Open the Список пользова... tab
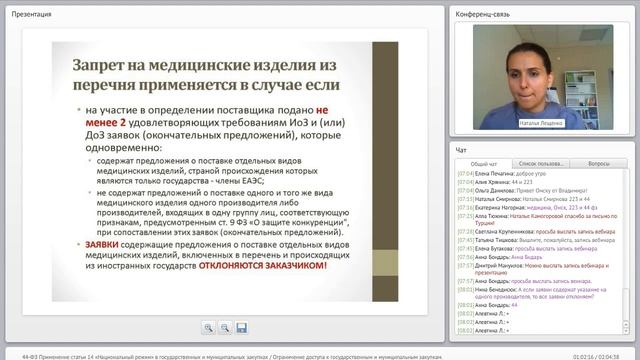Viewport: 640px width, 360px height. click(541, 164)
